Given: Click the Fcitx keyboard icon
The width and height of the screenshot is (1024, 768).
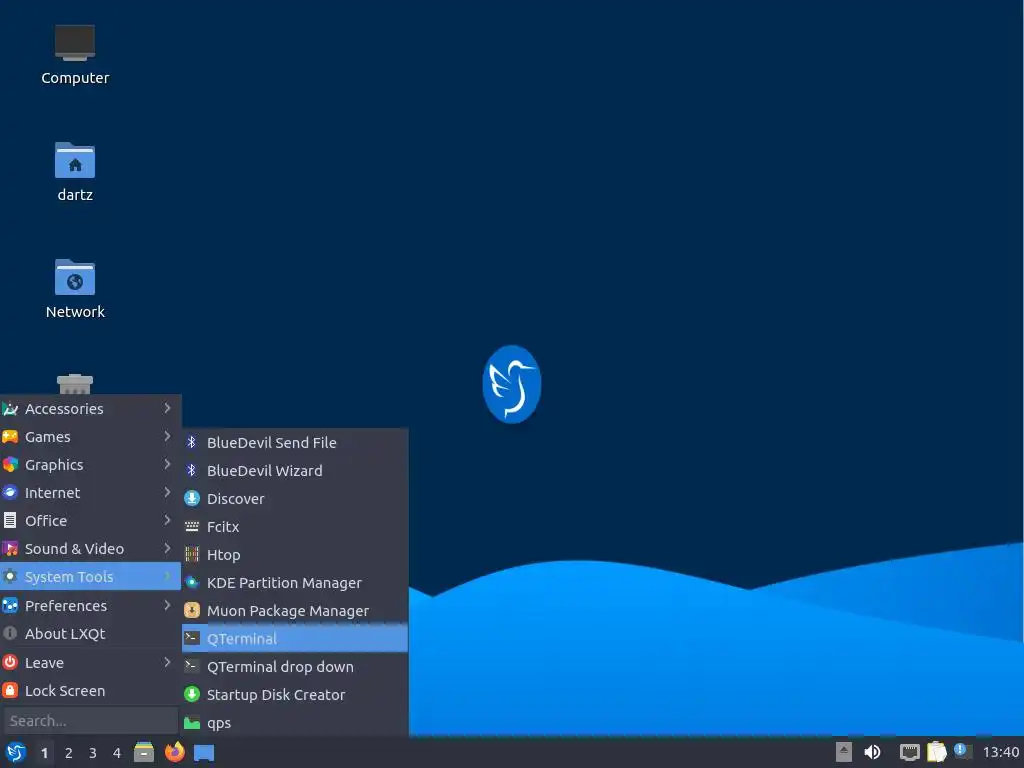Looking at the screenshot, I should pos(191,526).
